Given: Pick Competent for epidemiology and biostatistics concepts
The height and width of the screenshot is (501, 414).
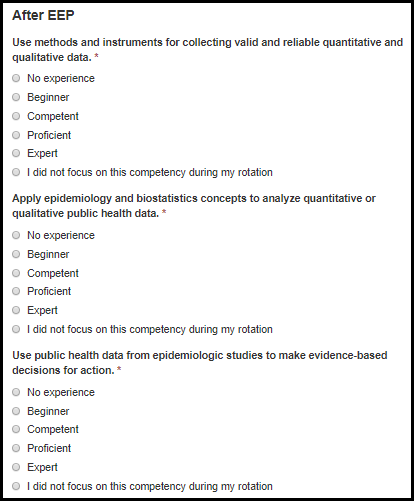Looking at the screenshot, I should pyautogui.click(x=16, y=273).
